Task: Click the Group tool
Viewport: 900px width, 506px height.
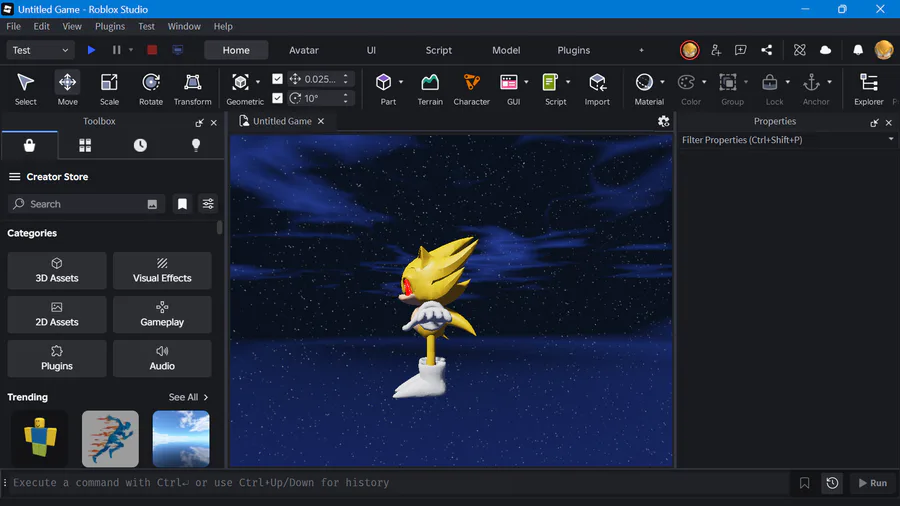Action: (x=728, y=82)
